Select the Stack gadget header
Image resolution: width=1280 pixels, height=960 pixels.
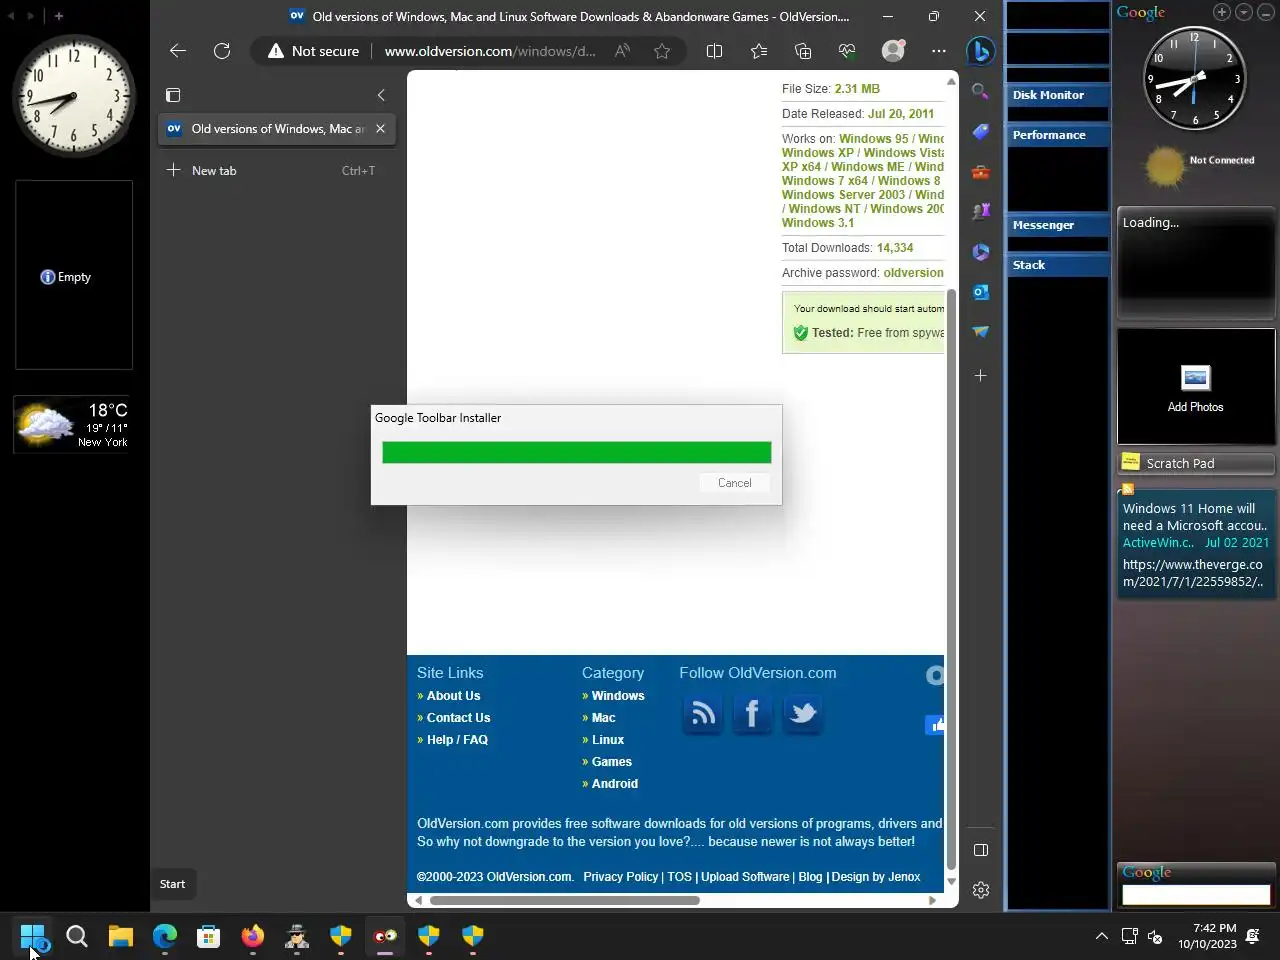(x=1058, y=265)
